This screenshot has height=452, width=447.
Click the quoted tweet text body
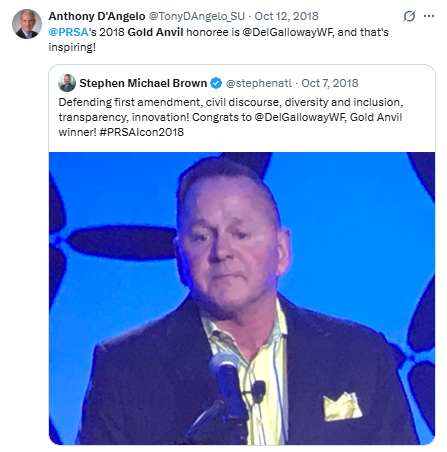tap(231, 117)
